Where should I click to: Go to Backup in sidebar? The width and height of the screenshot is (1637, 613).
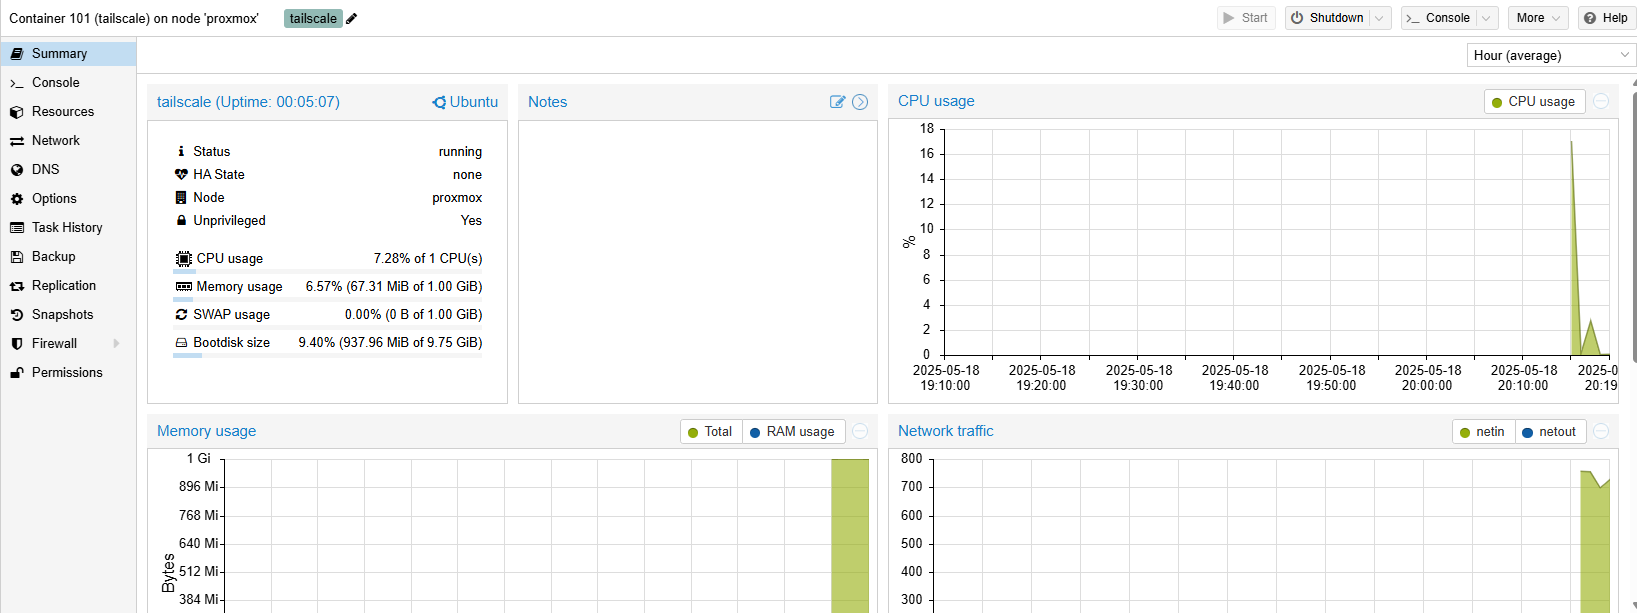pos(53,257)
